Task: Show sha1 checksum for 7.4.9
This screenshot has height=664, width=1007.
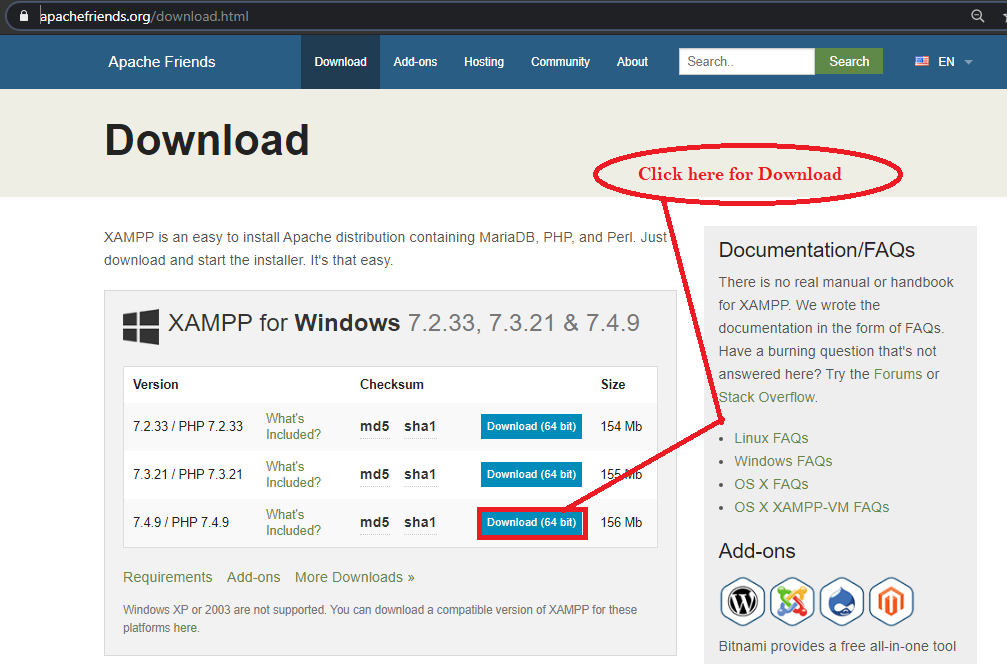Action: click(420, 523)
